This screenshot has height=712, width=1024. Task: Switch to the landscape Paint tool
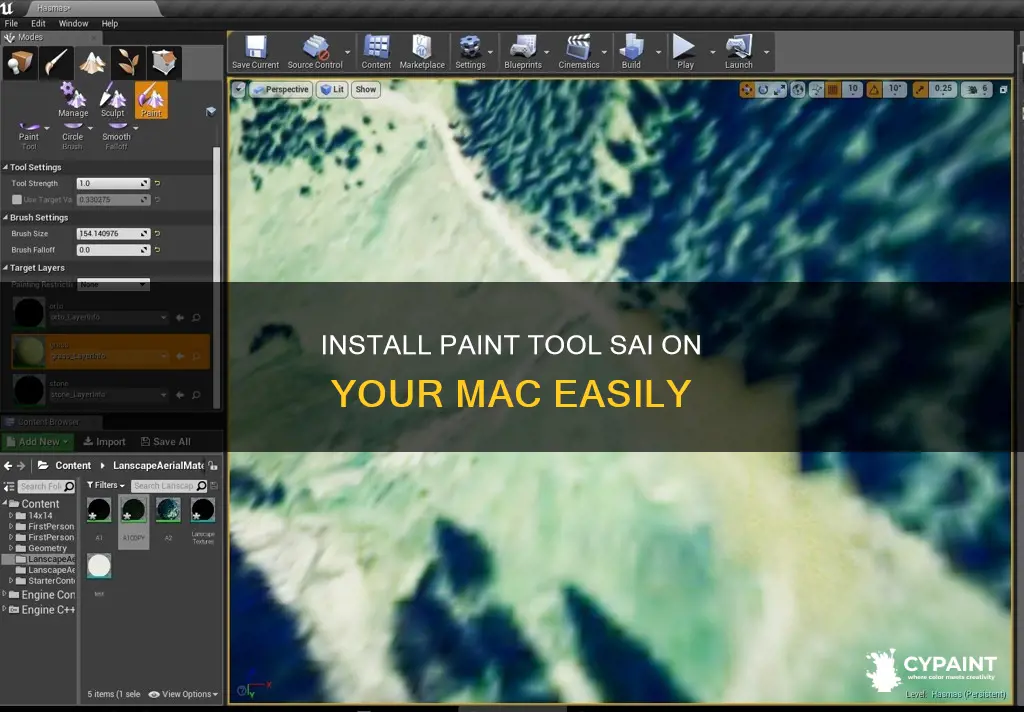click(x=151, y=100)
